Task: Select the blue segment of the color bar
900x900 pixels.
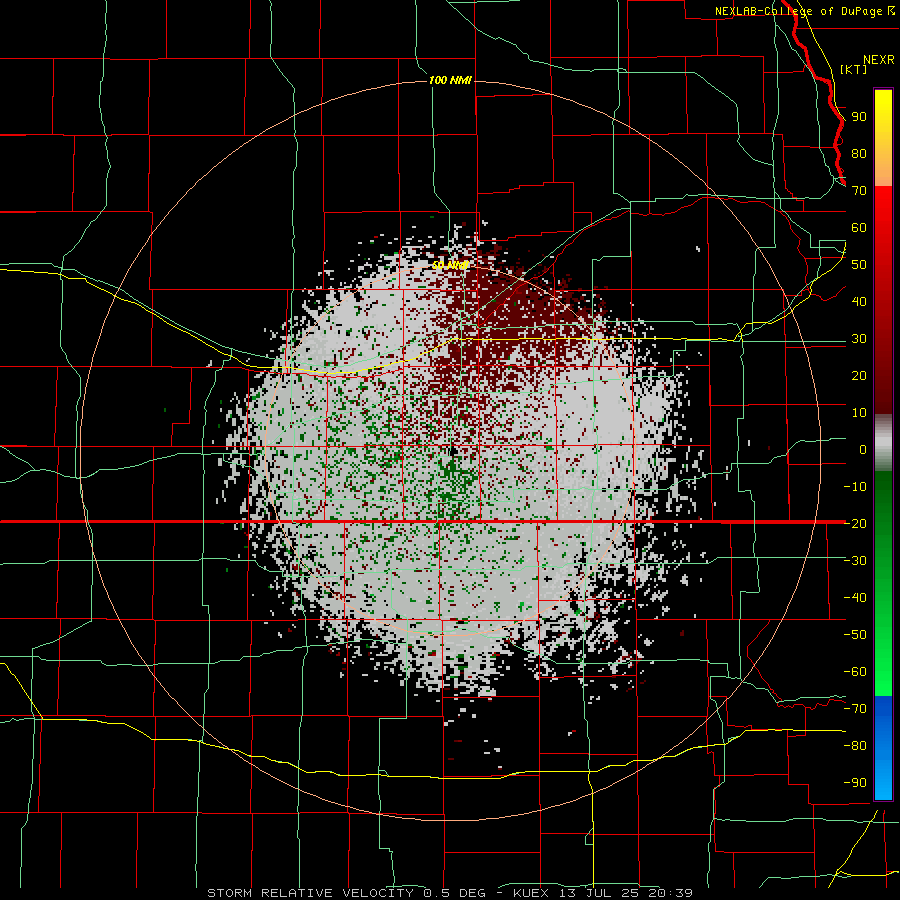Action: coord(883,748)
